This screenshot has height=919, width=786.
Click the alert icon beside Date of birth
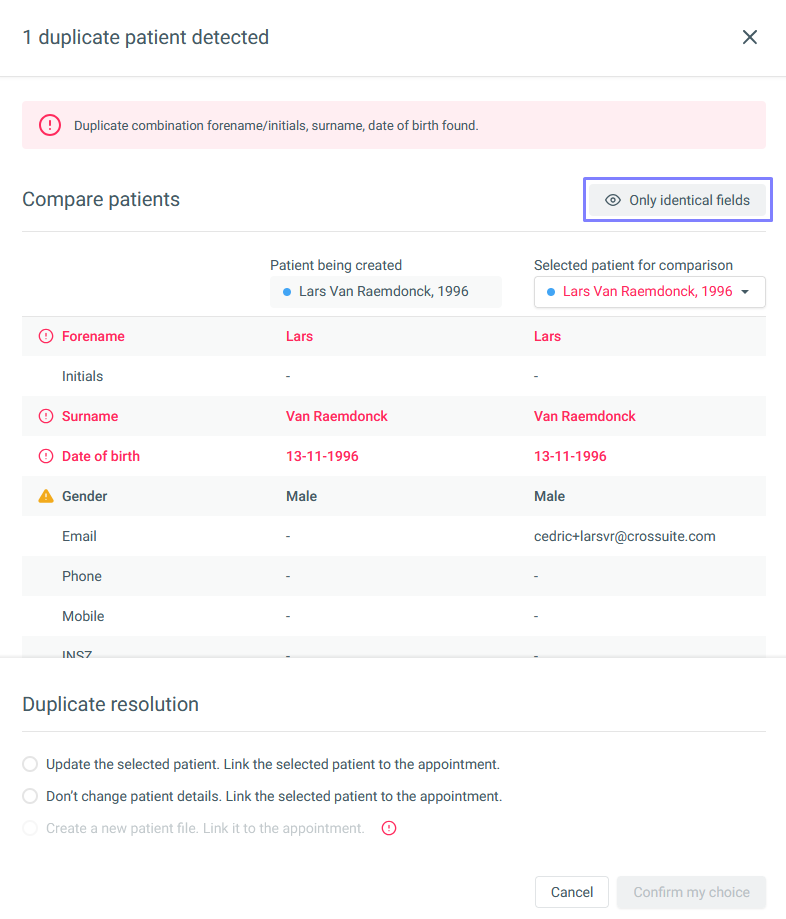tap(46, 456)
